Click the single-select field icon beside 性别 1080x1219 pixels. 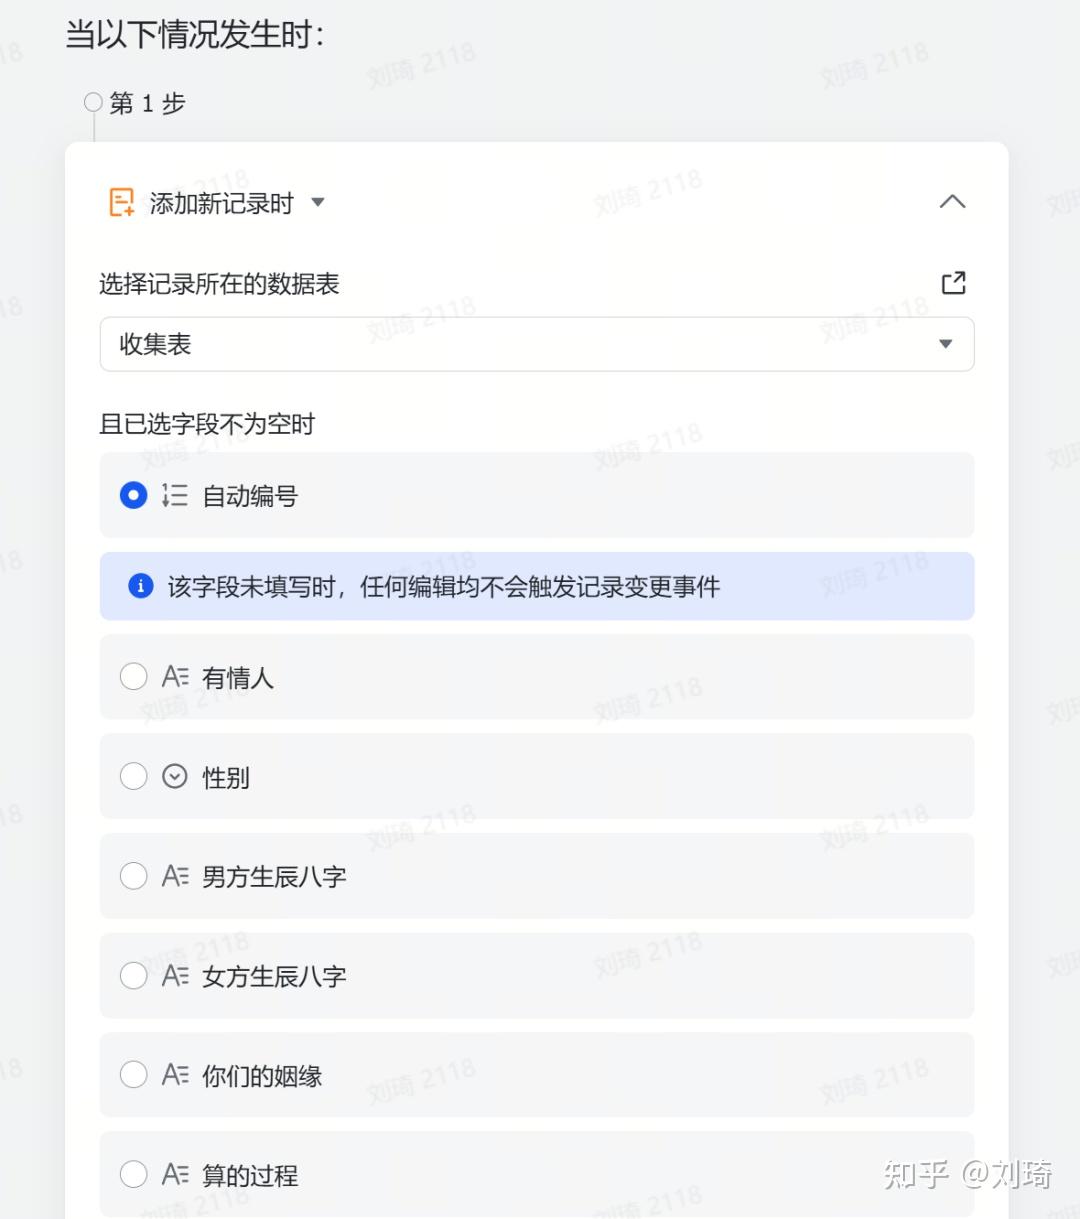click(175, 776)
